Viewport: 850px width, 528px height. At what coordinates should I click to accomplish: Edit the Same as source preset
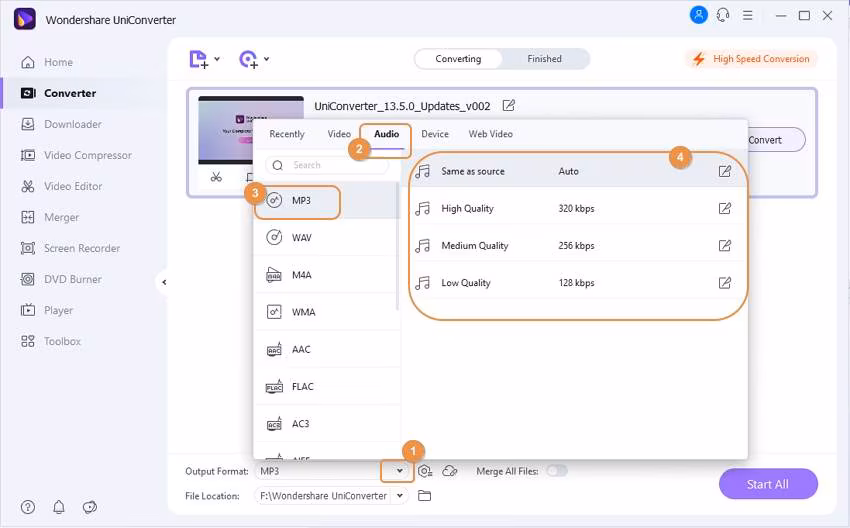coord(725,171)
